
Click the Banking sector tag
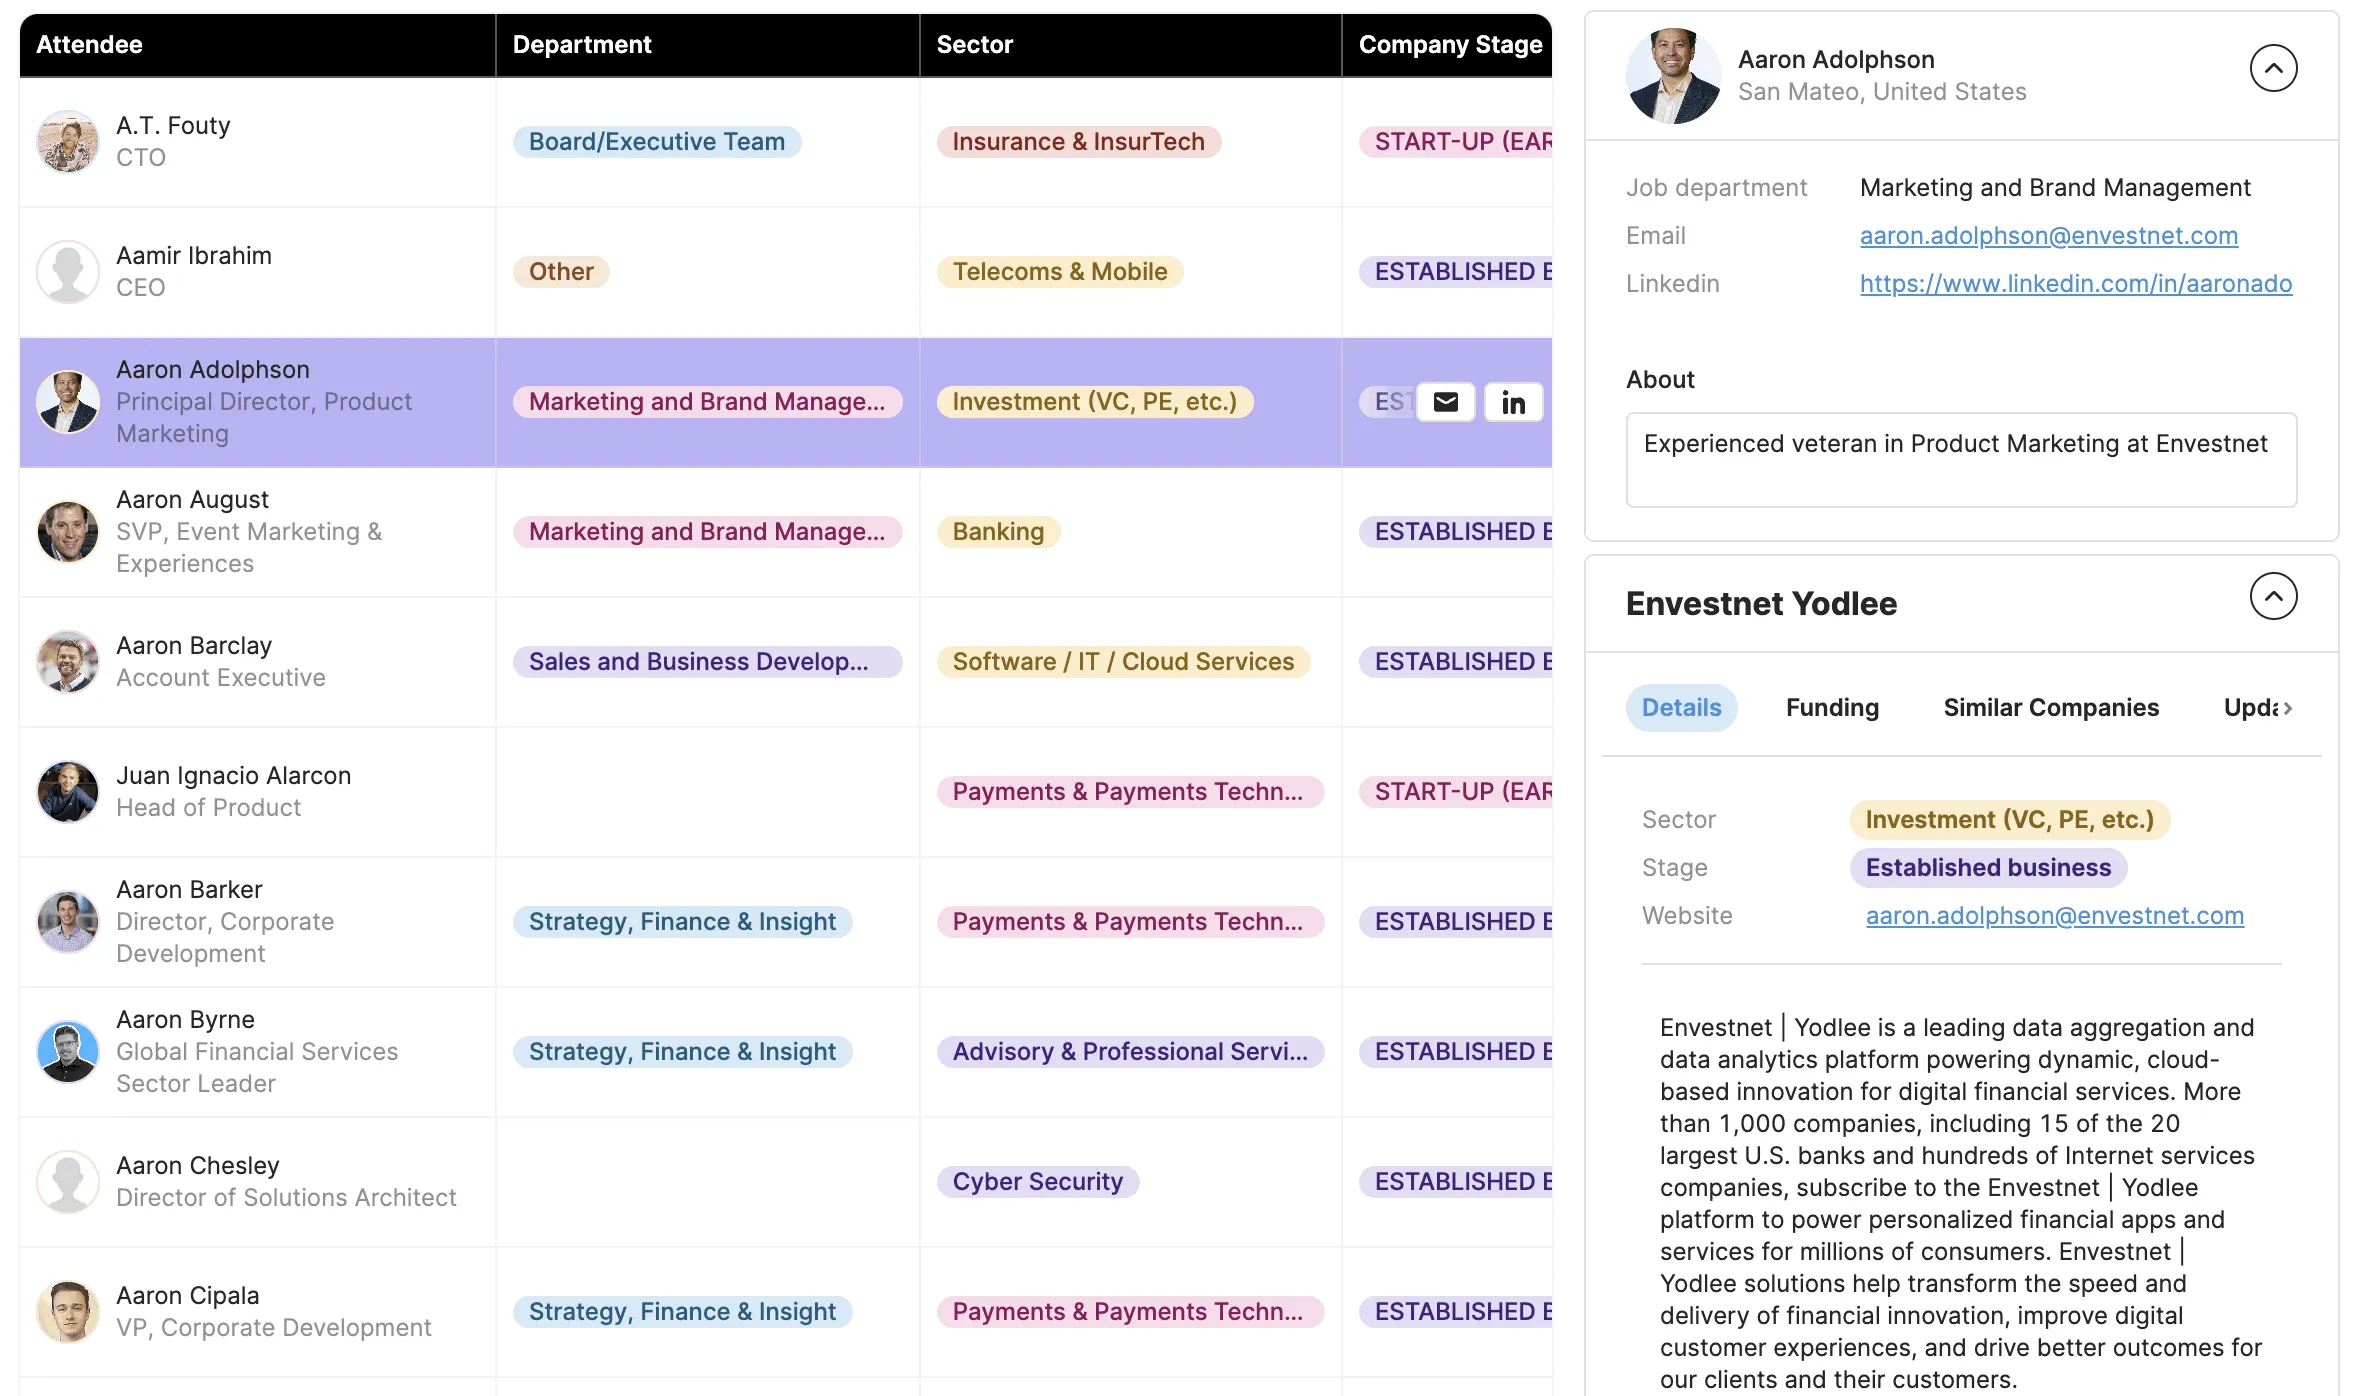tap(998, 532)
